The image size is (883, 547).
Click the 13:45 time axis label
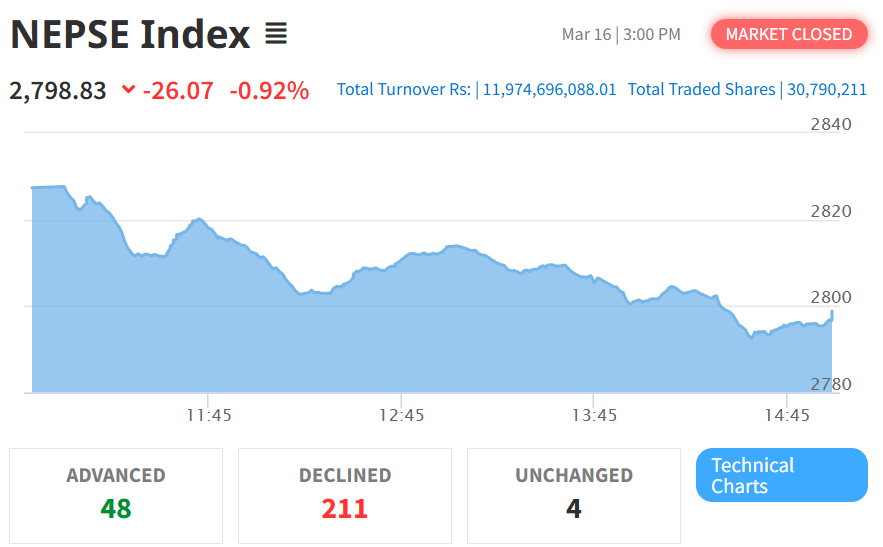click(594, 415)
